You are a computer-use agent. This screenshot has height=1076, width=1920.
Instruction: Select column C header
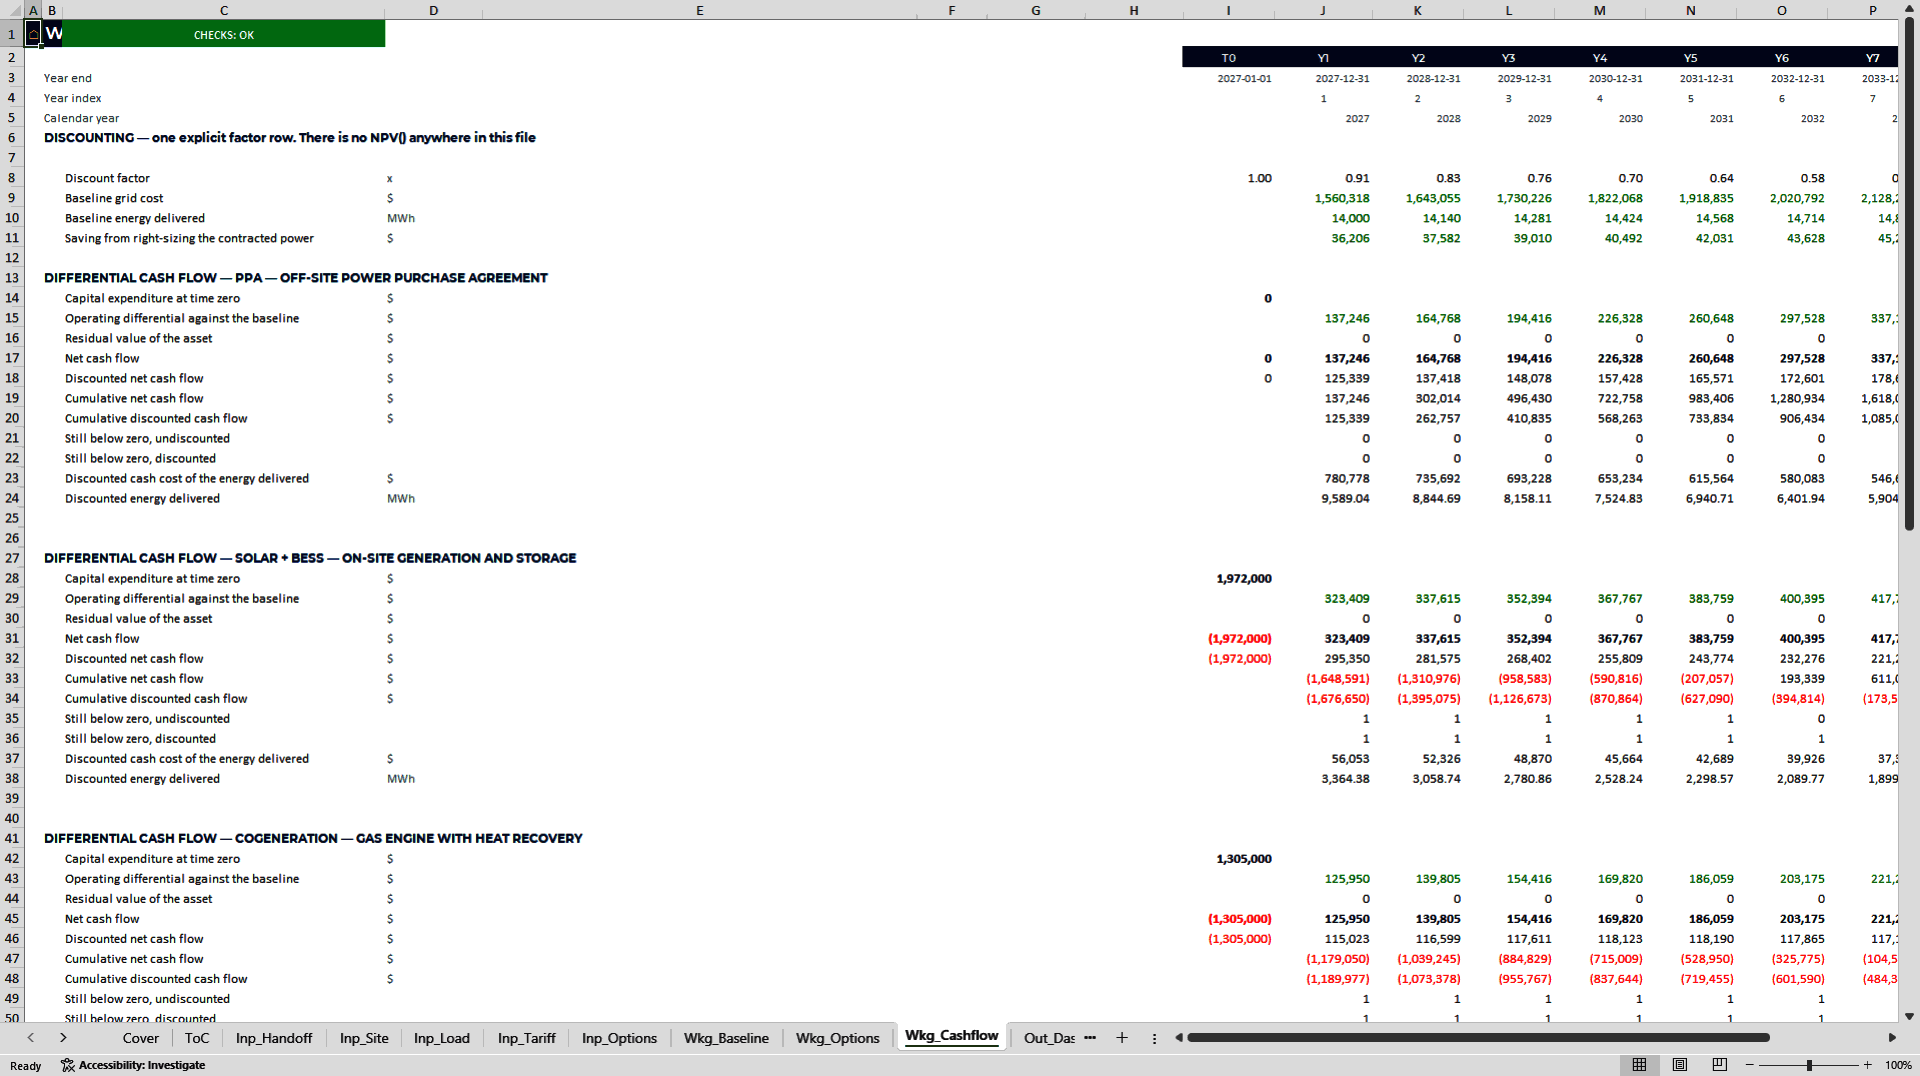pyautogui.click(x=223, y=10)
